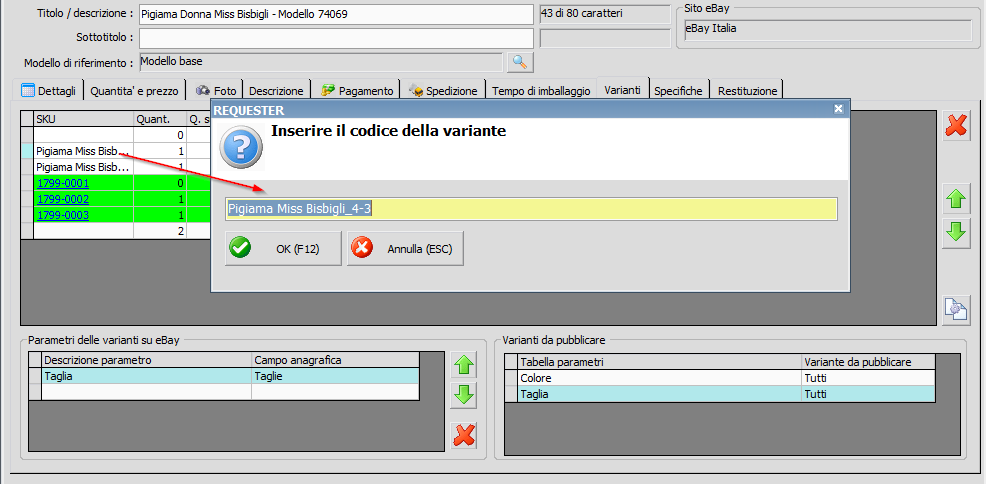Image resolution: width=986 pixels, height=484 pixels.
Task: Switch to the Spedizione tab
Action: (443, 91)
